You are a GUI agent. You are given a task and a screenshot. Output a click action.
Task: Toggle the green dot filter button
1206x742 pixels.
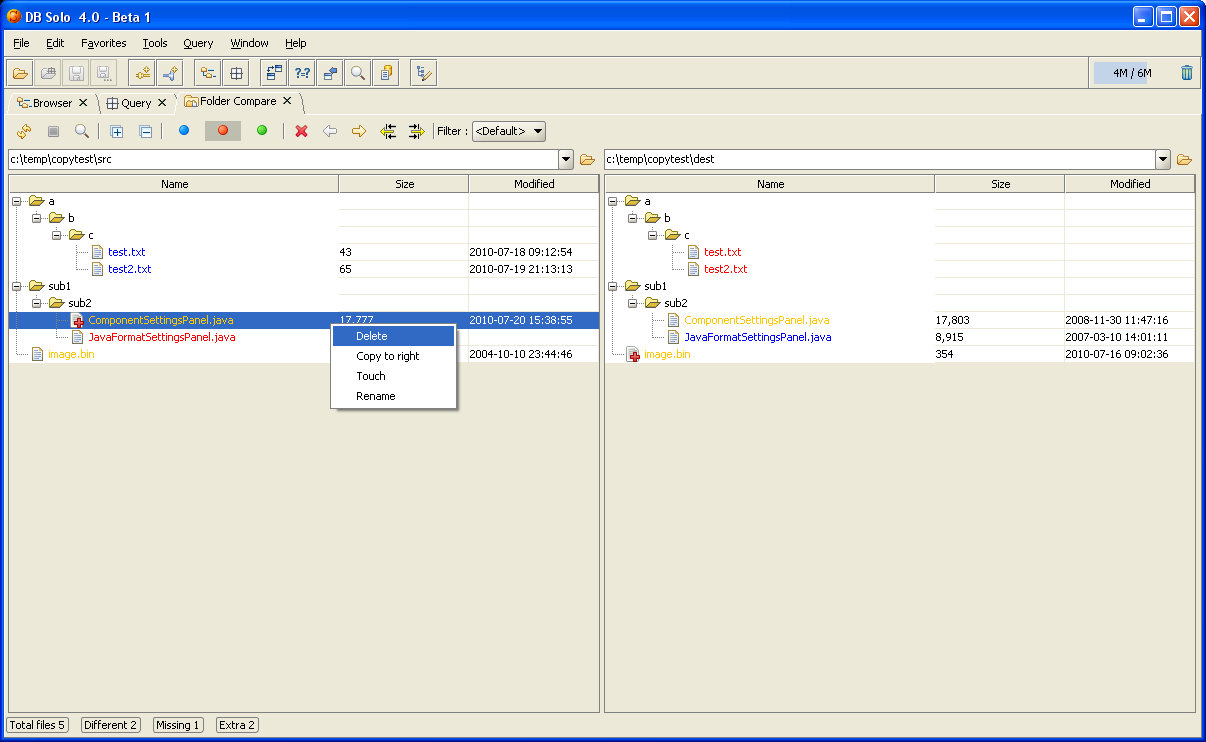point(262,131)
